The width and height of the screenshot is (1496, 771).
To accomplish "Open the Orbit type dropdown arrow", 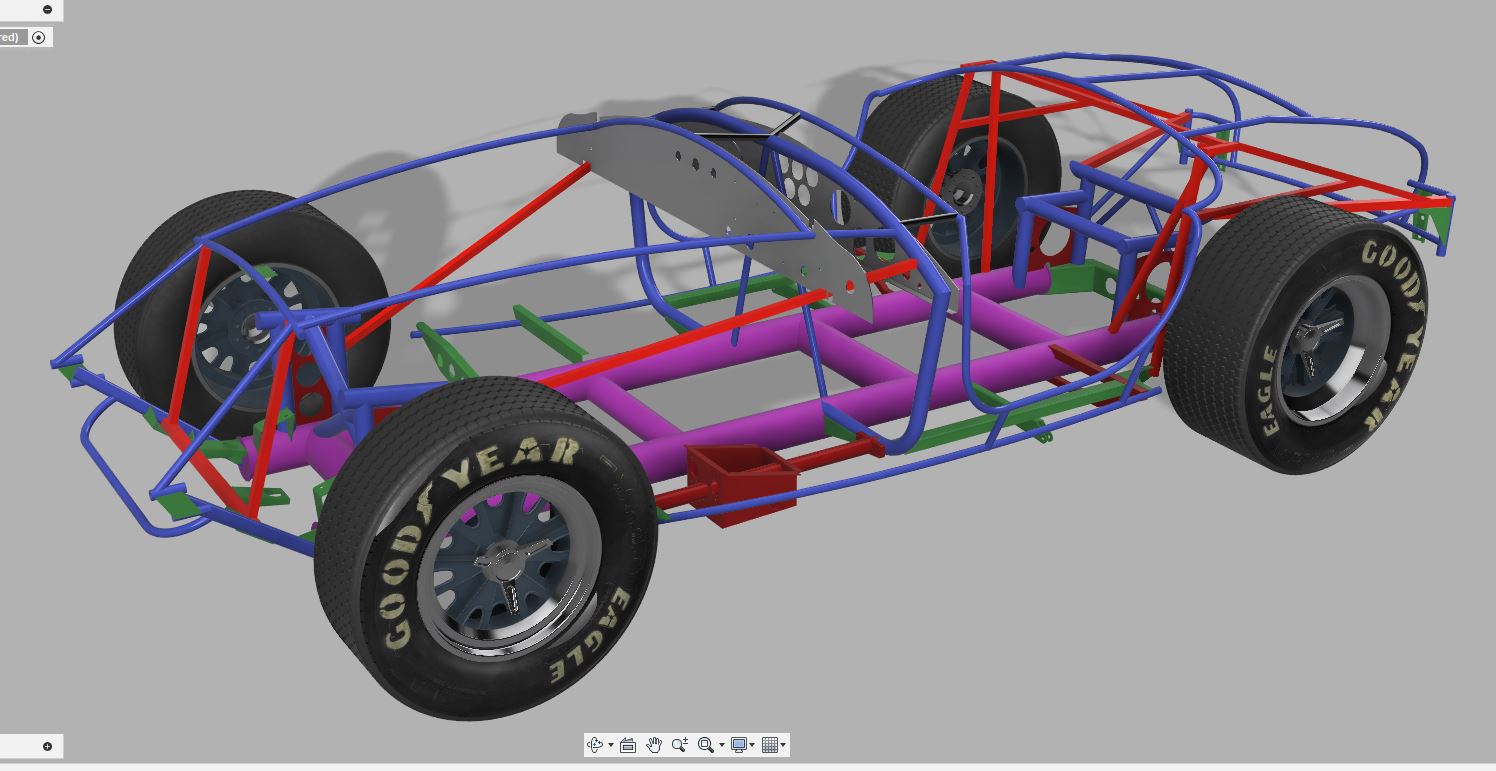I will click(611, 745).
